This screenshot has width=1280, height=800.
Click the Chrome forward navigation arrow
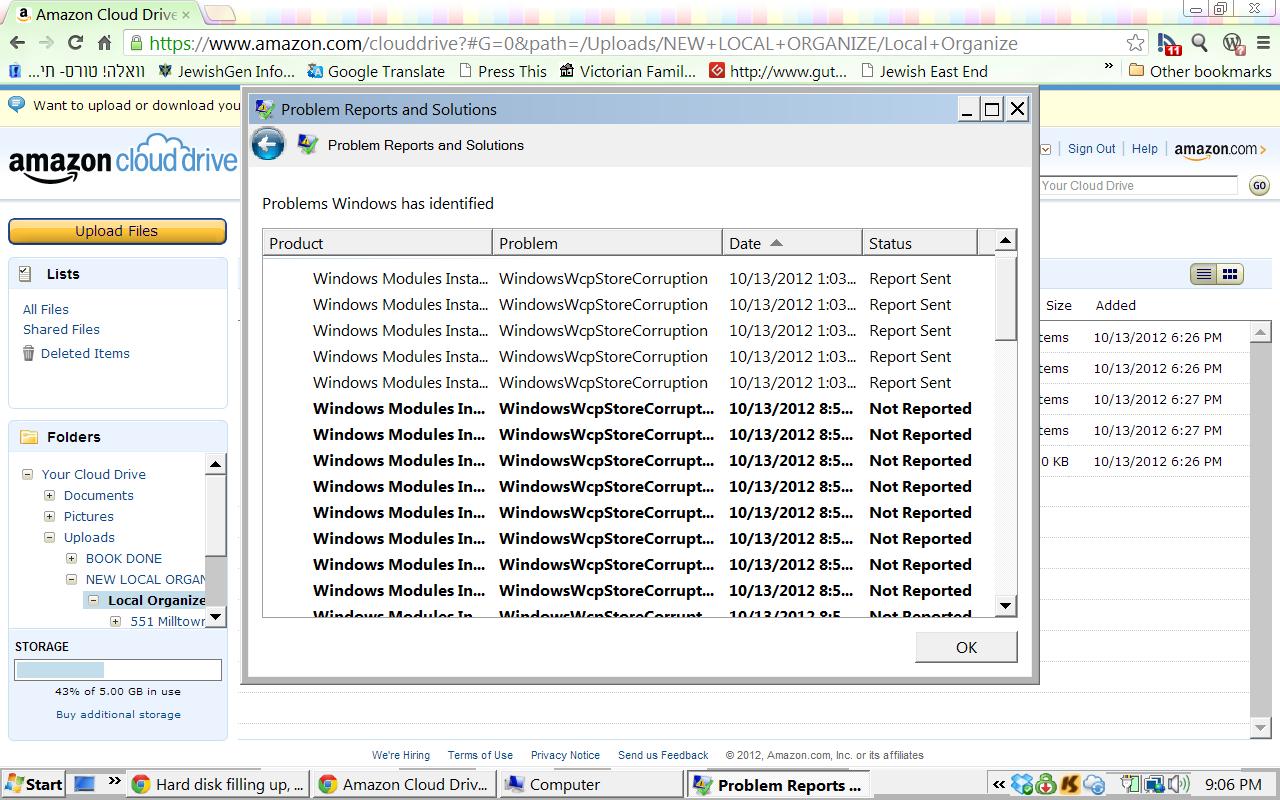pyautogui.click(x=46, y=42)
